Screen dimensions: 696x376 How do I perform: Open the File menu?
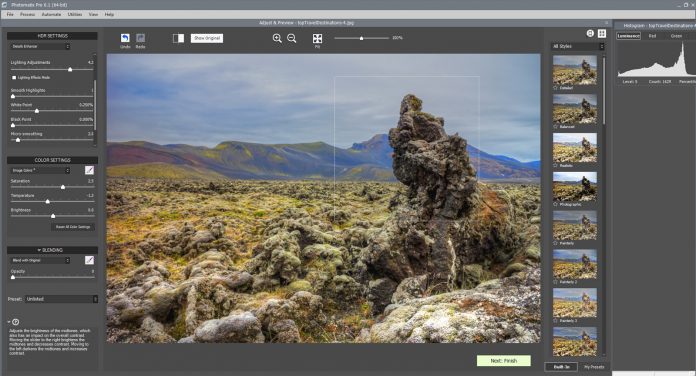(10, 14)
